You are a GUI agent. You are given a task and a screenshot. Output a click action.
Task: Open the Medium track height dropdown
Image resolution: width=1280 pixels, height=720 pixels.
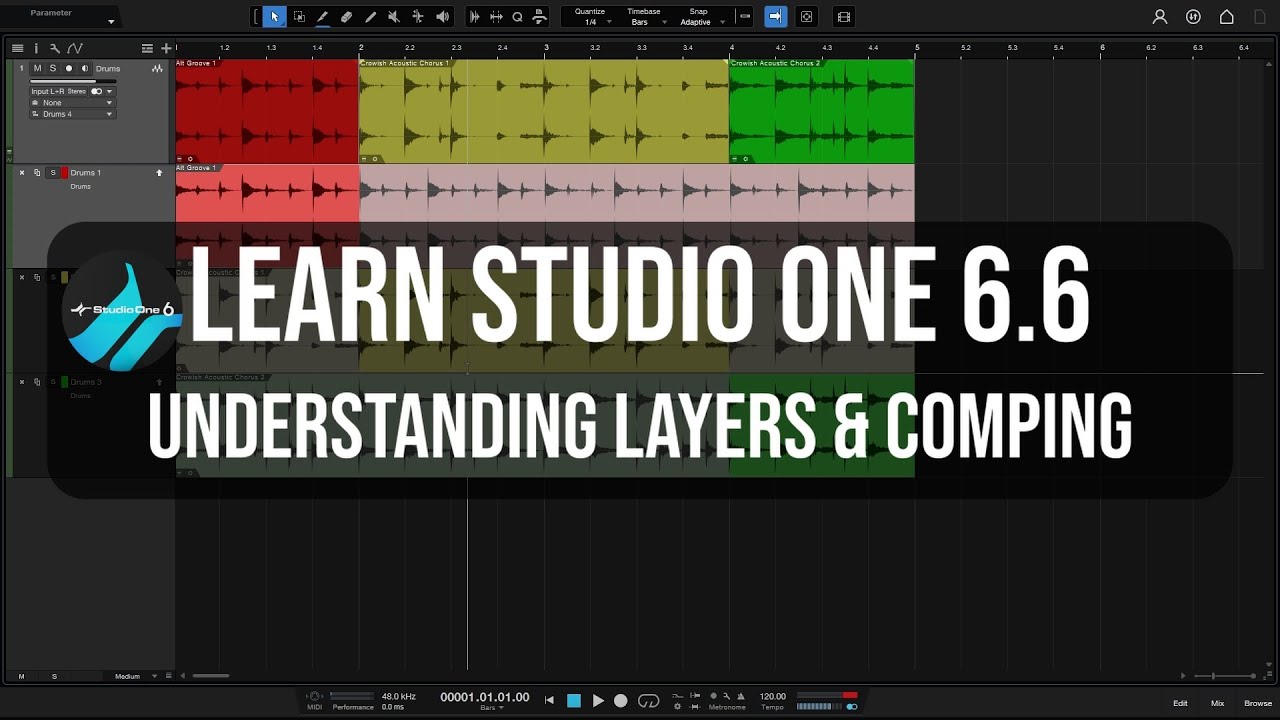click(x=136, y=676)
